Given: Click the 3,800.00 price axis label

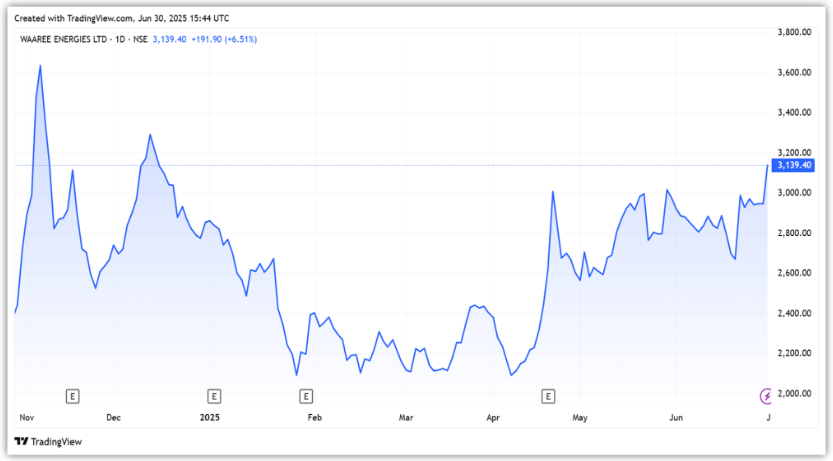Looking at the screenshot, I should 793,32.
